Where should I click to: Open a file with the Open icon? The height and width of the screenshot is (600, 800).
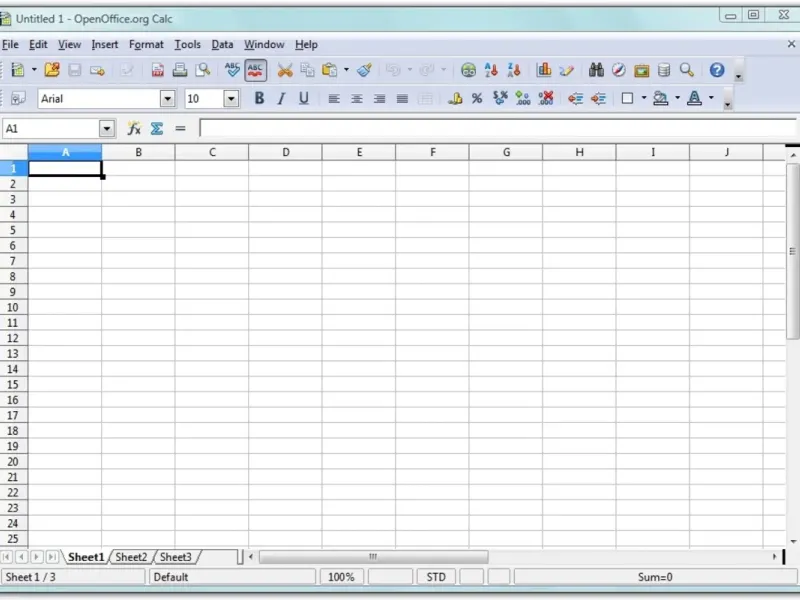pos(52,70)
